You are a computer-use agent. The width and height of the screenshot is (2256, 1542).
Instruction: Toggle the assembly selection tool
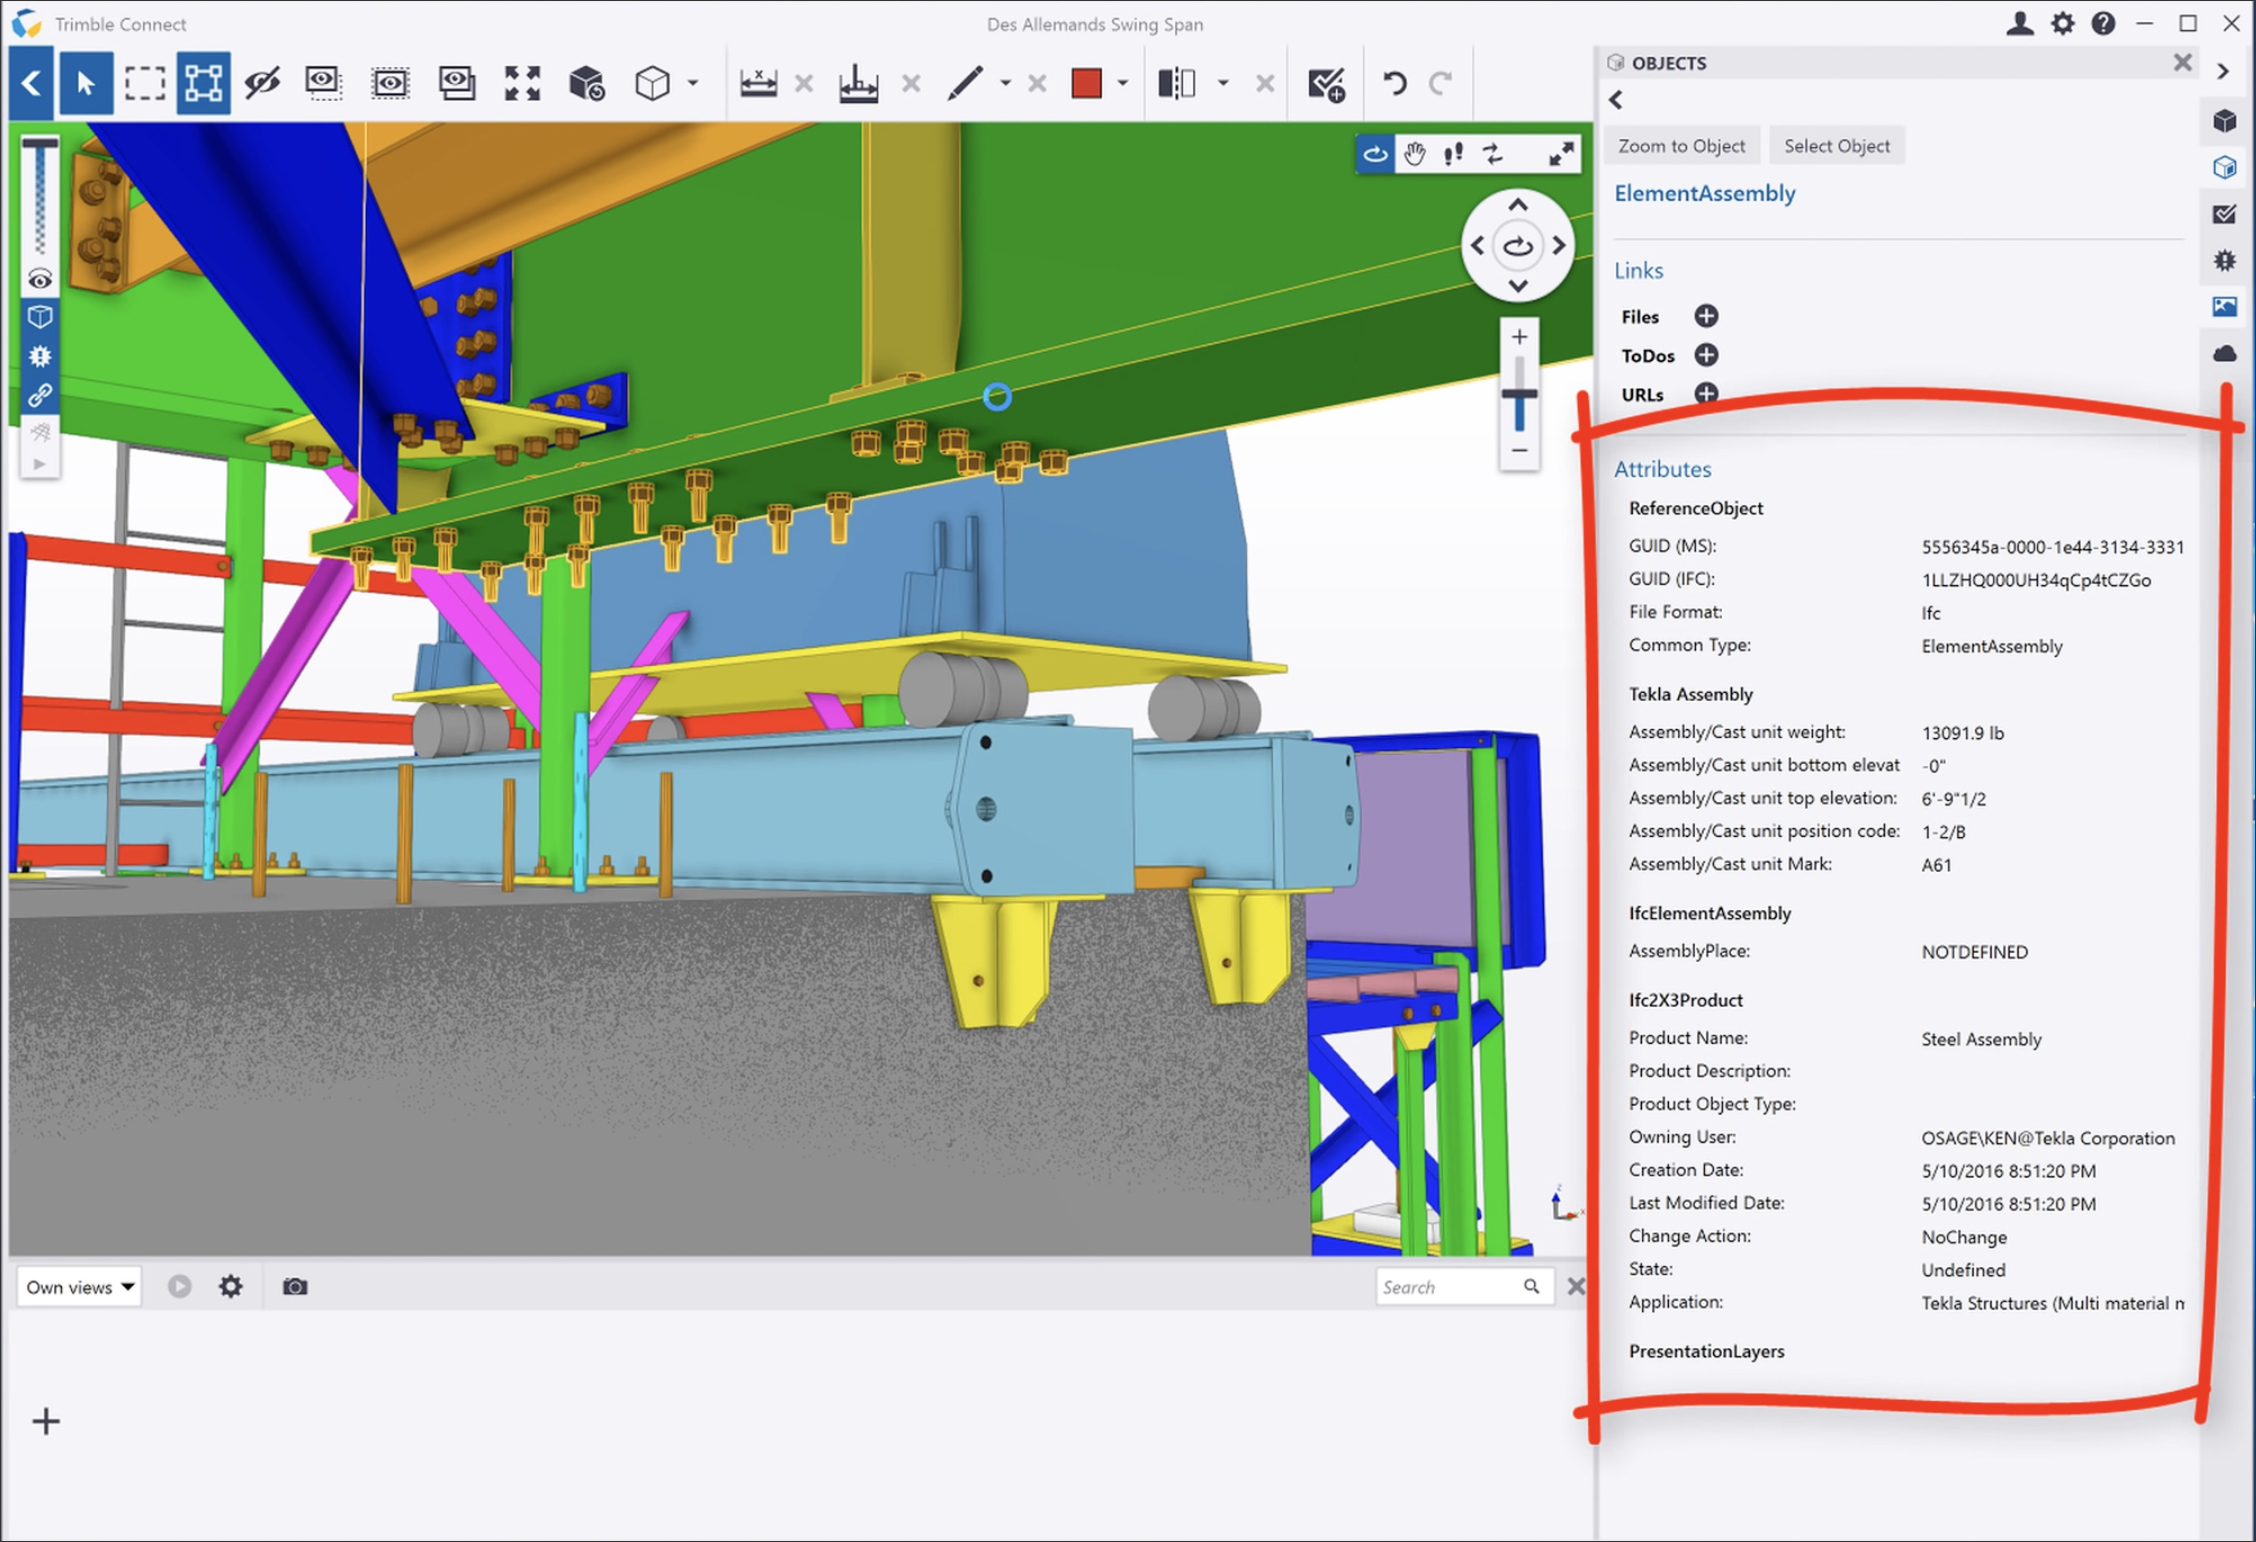click(203, 83)
